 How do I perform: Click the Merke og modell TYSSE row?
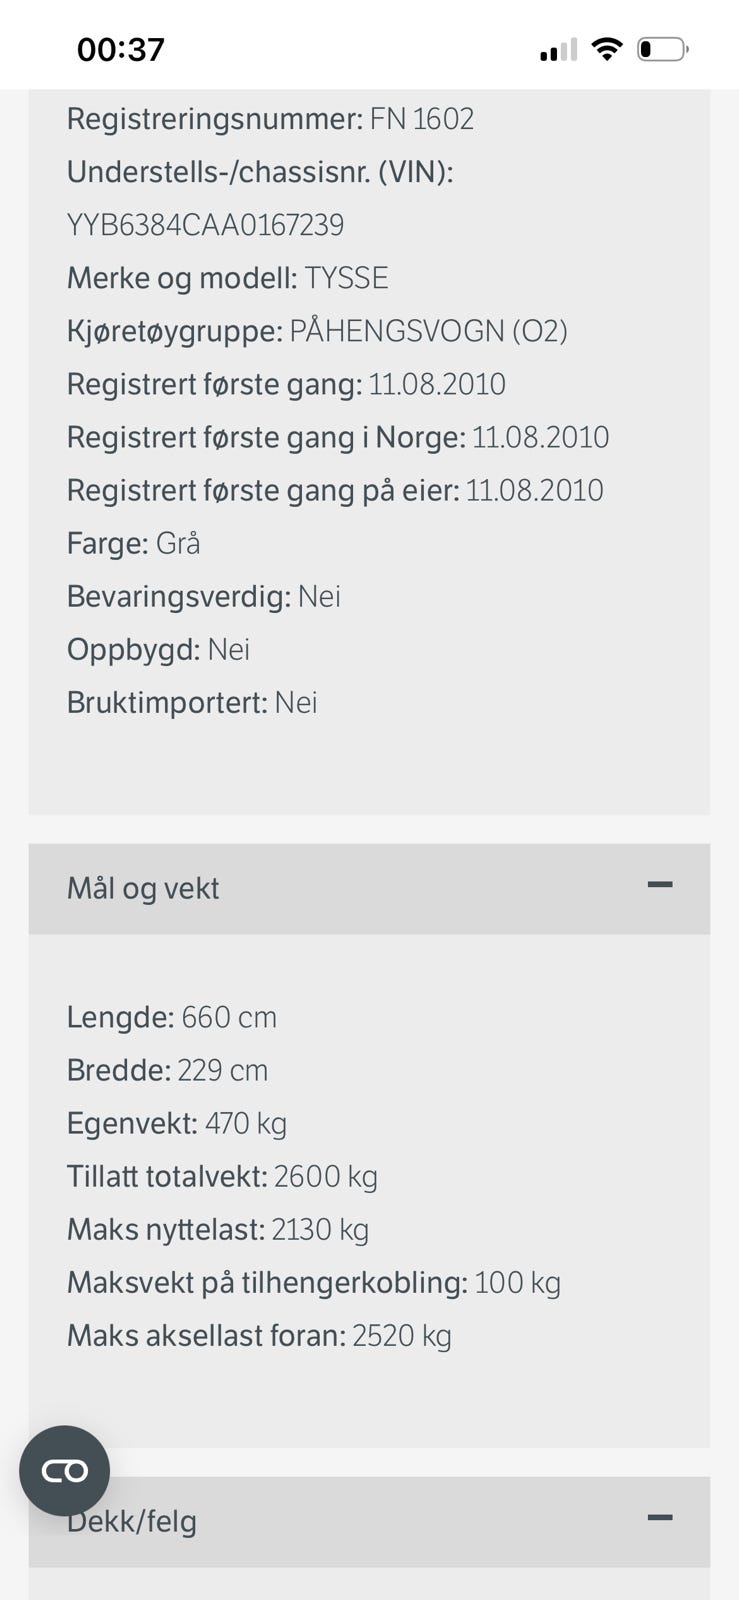227,278
